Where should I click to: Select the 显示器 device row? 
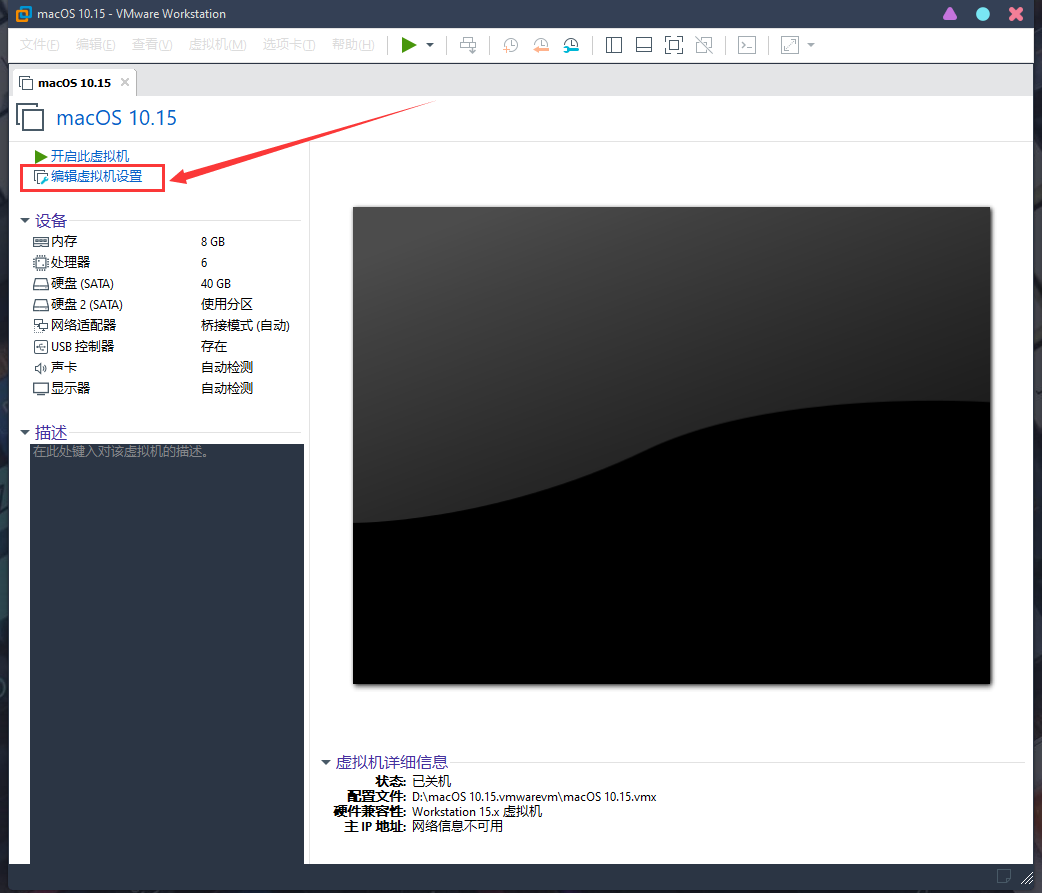[x=165, y=388]
